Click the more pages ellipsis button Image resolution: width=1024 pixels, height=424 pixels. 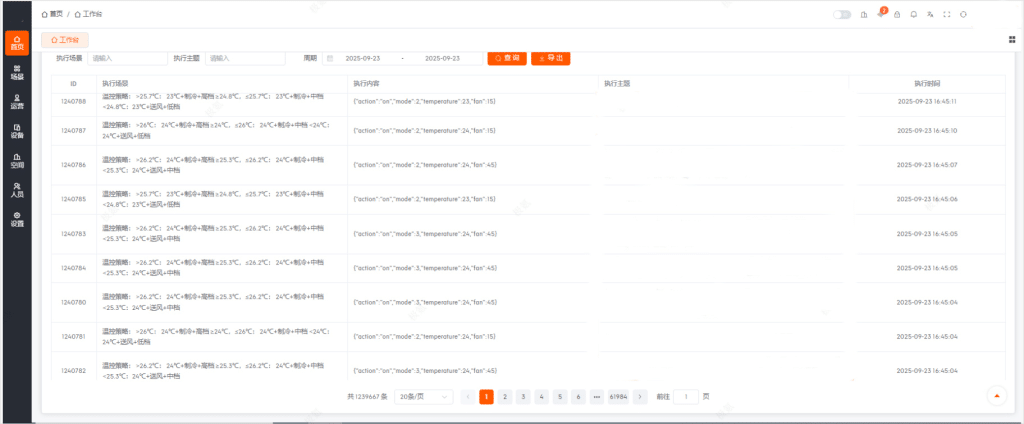click(x=596, y=397)
